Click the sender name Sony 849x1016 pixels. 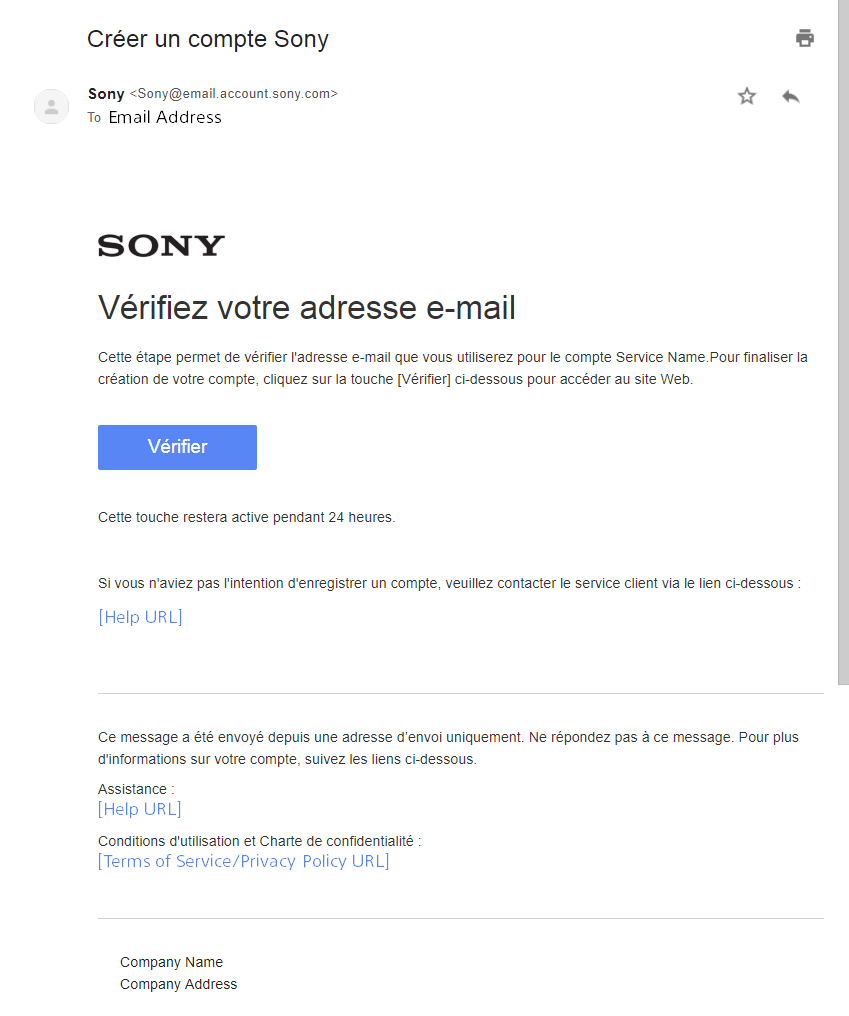coord(106,94)
